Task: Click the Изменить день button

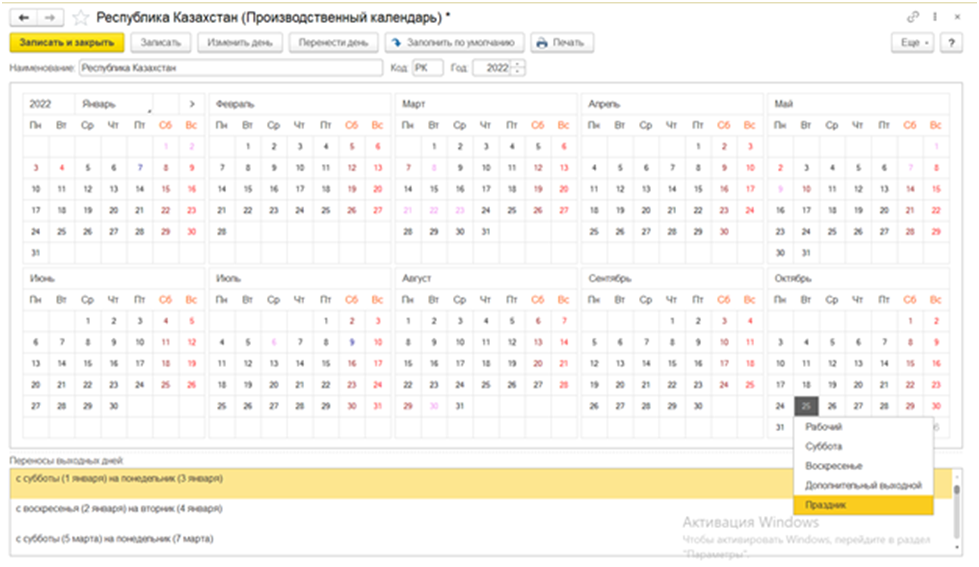Action: coord(240,43)
